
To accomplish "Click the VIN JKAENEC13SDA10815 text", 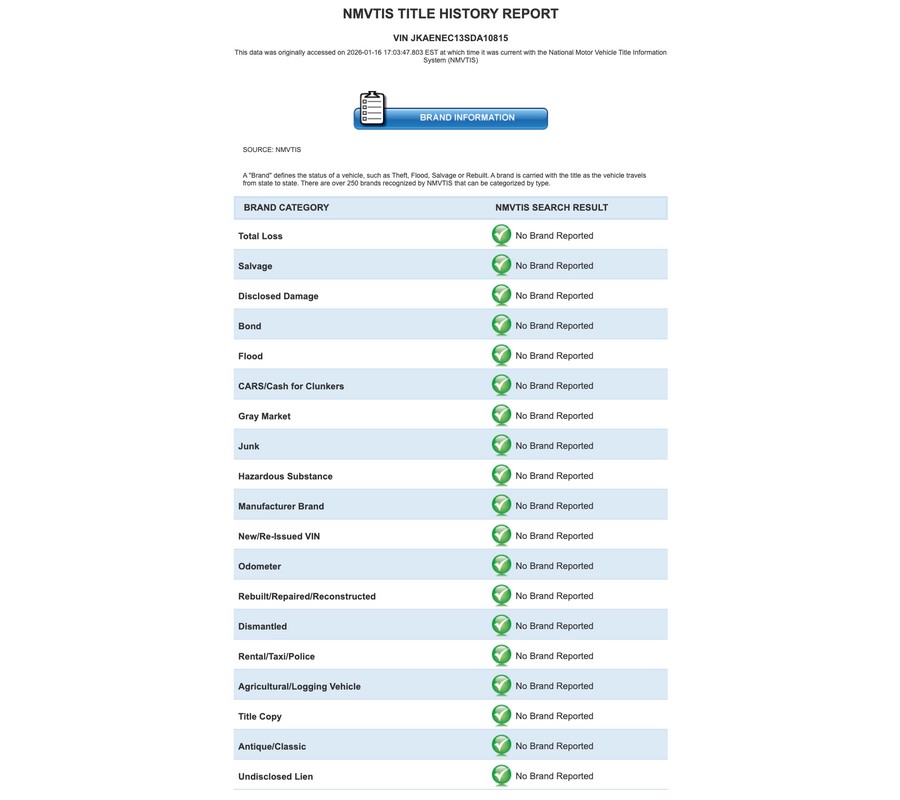I will point(451,38).
